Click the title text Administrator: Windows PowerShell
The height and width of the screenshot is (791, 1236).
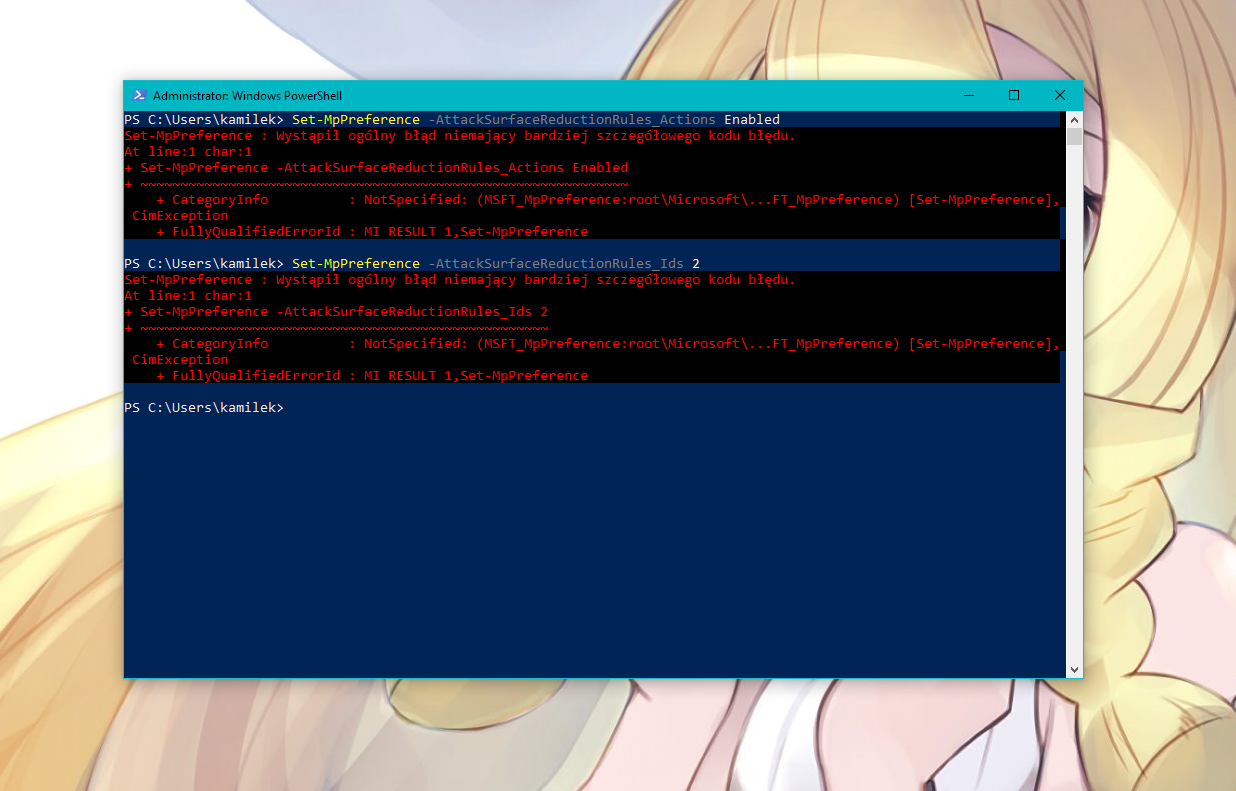(x=247, y=96)
